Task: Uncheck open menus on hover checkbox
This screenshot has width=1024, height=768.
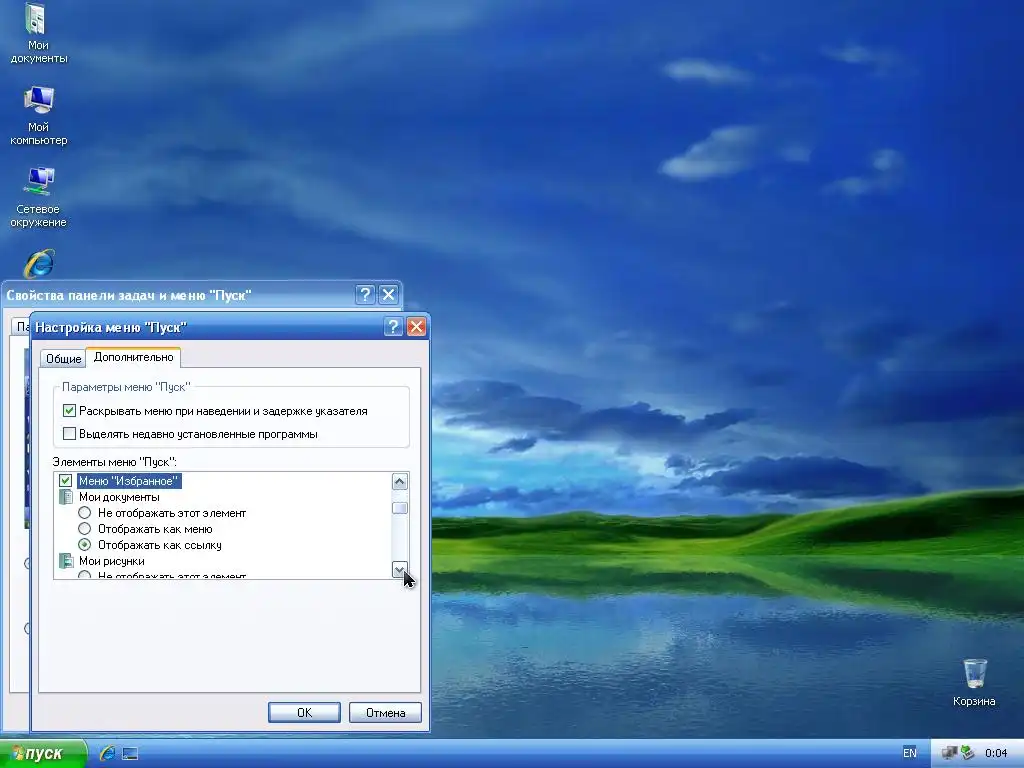Action: coord(69,411)
